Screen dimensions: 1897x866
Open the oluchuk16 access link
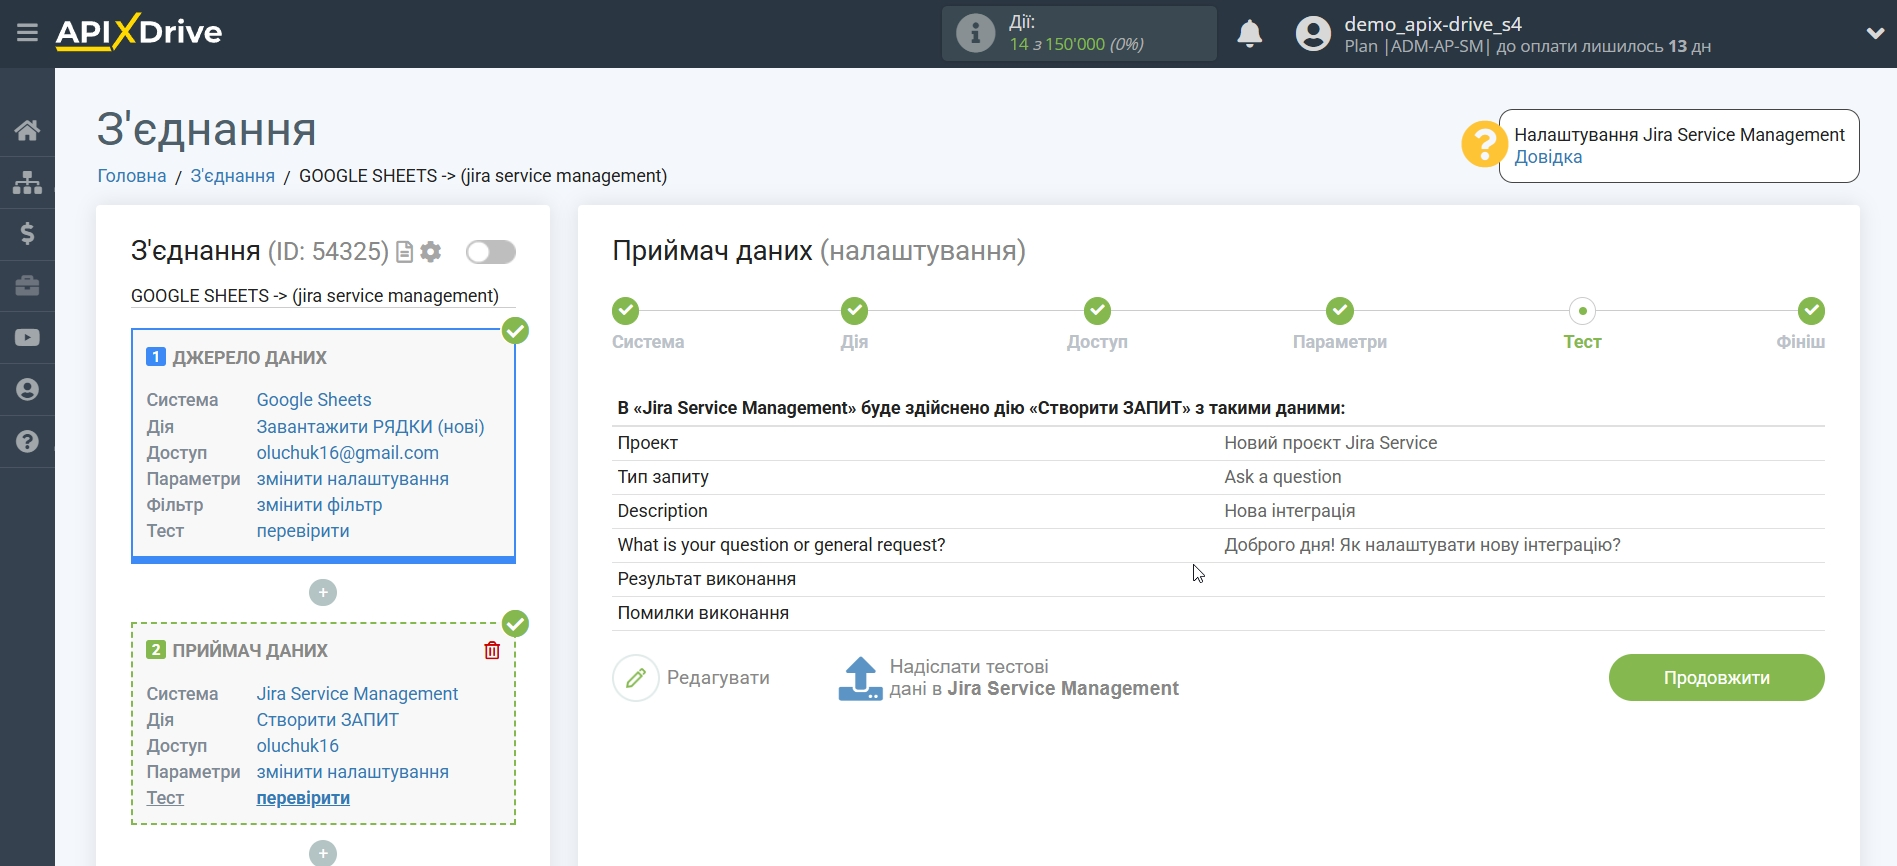[x=298, y=746]
